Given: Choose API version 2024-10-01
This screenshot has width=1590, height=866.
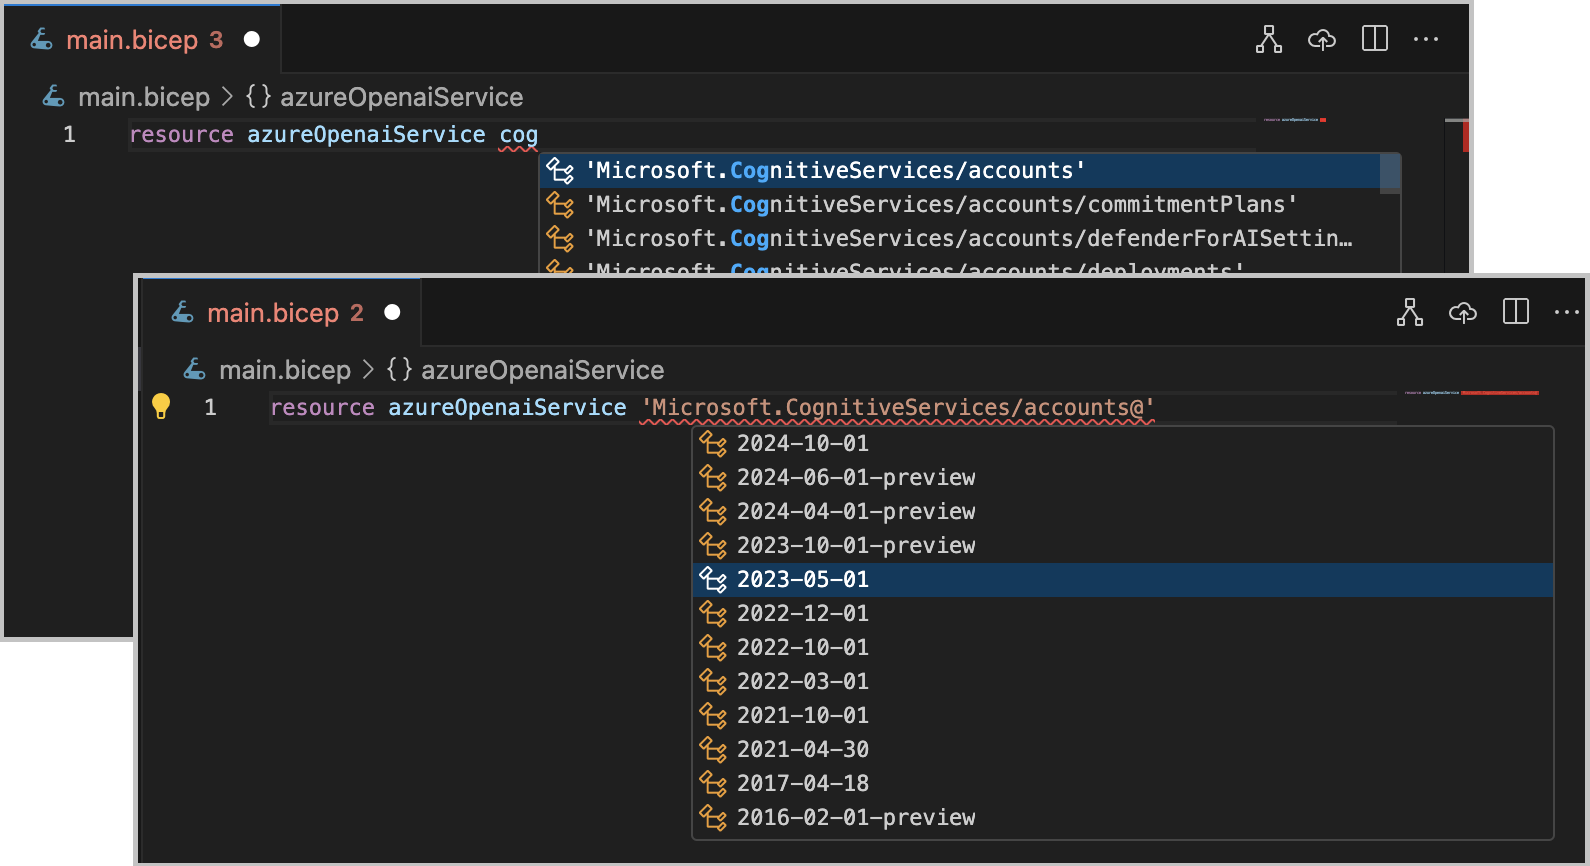Looking at the screenshot, I should tap(1123, 444).
